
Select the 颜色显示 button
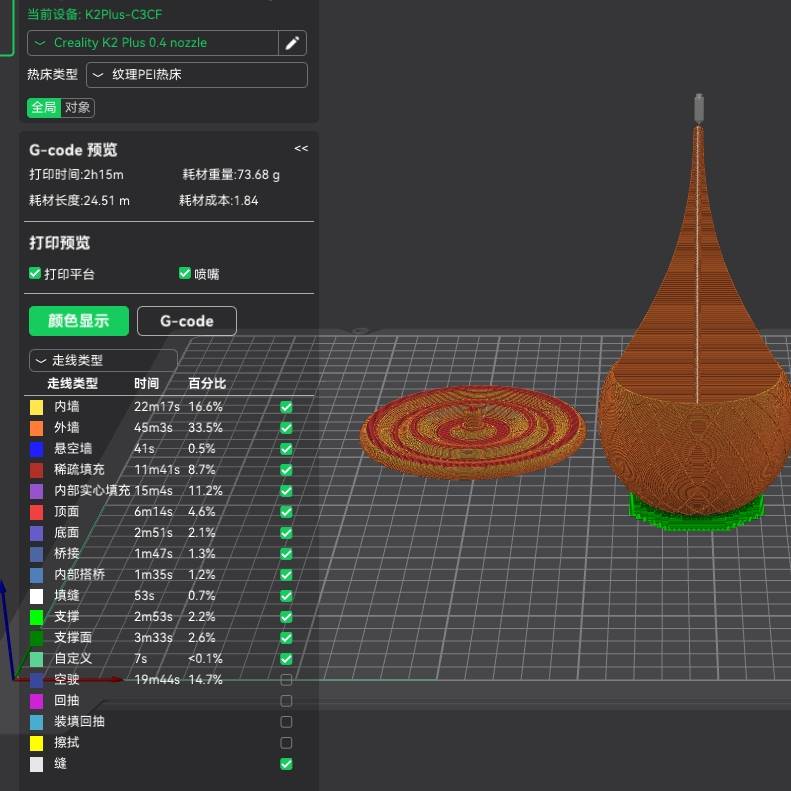coord(79,321)
